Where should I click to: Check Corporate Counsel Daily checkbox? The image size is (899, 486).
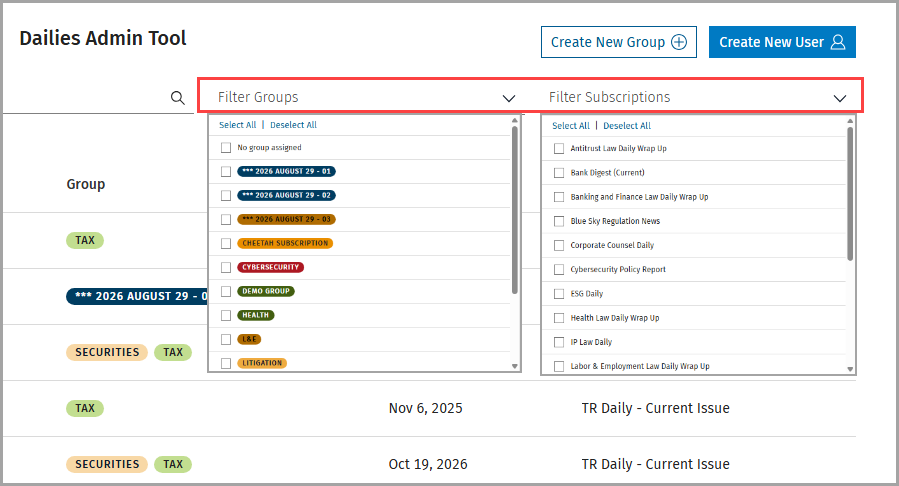[559, 245]
